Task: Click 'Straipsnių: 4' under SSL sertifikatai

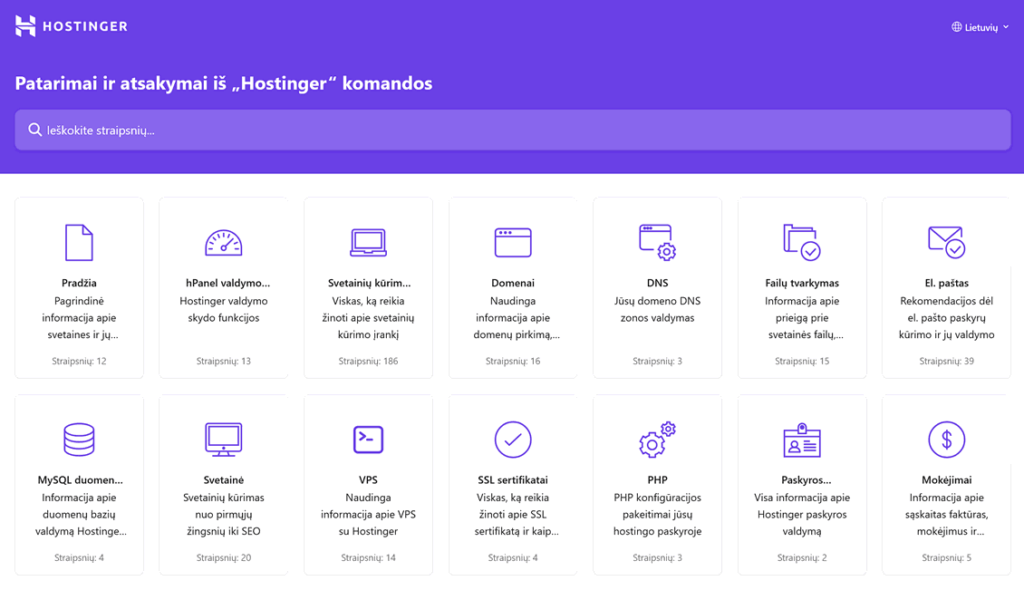Action: click(x=513, y=557)
